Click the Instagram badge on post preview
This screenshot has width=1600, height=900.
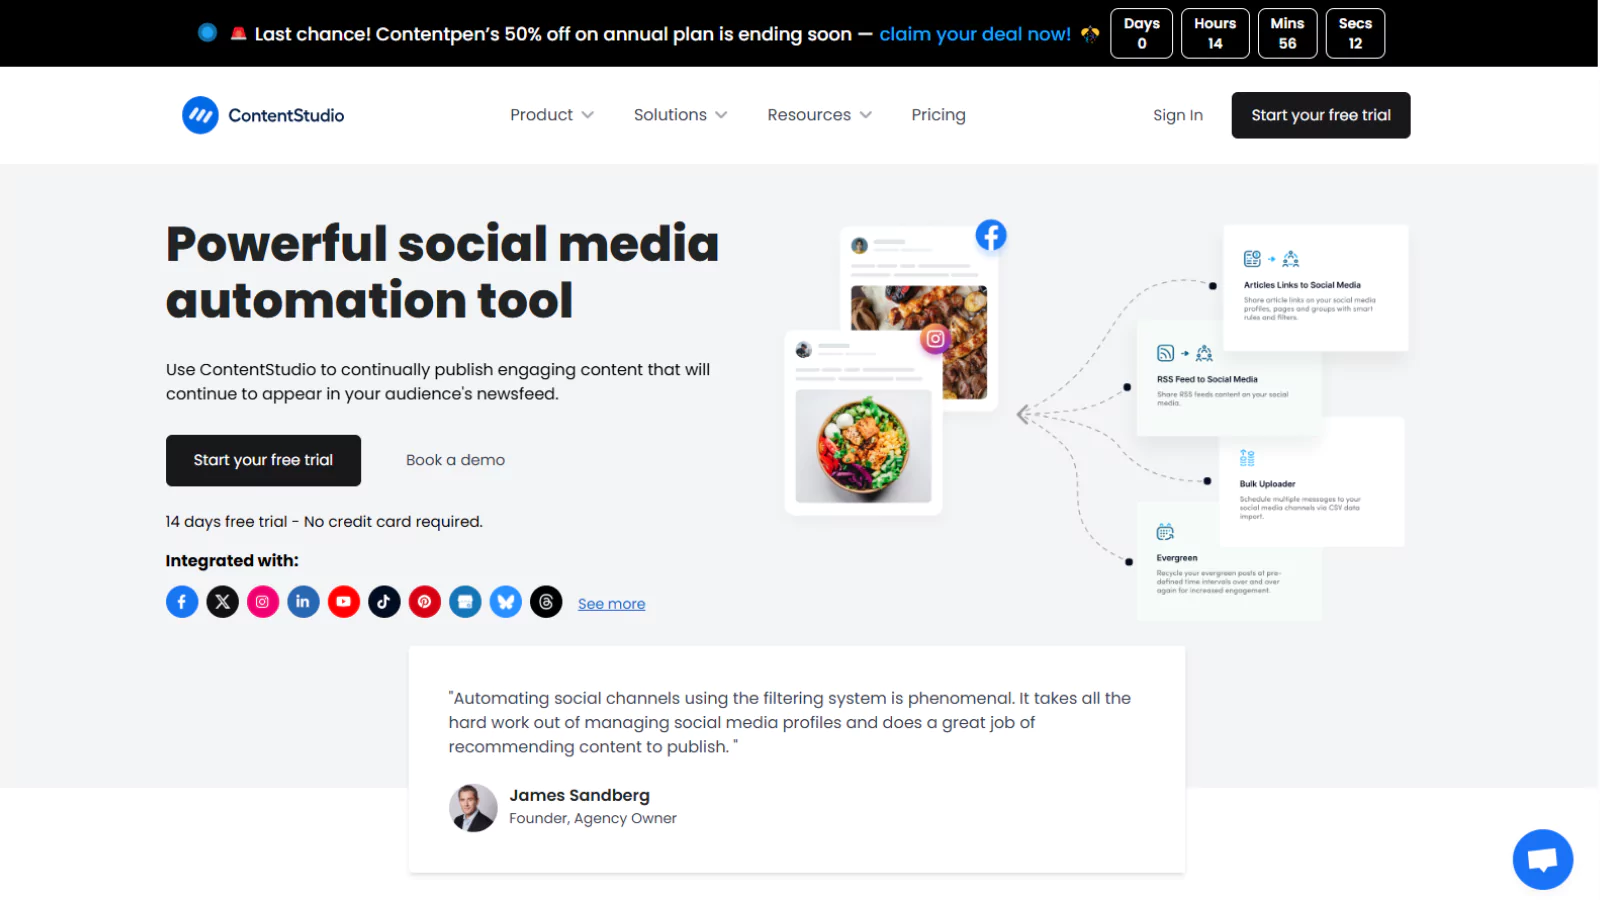(x=935, y=339)
